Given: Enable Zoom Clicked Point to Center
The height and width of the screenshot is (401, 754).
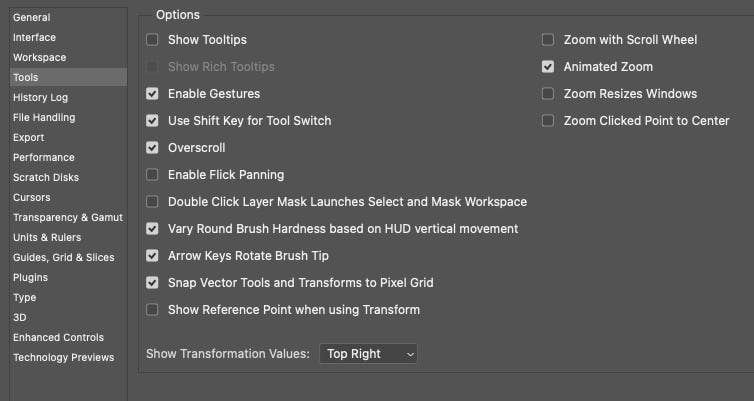Looking at the screenshot, I should click(x=548, y=121).
